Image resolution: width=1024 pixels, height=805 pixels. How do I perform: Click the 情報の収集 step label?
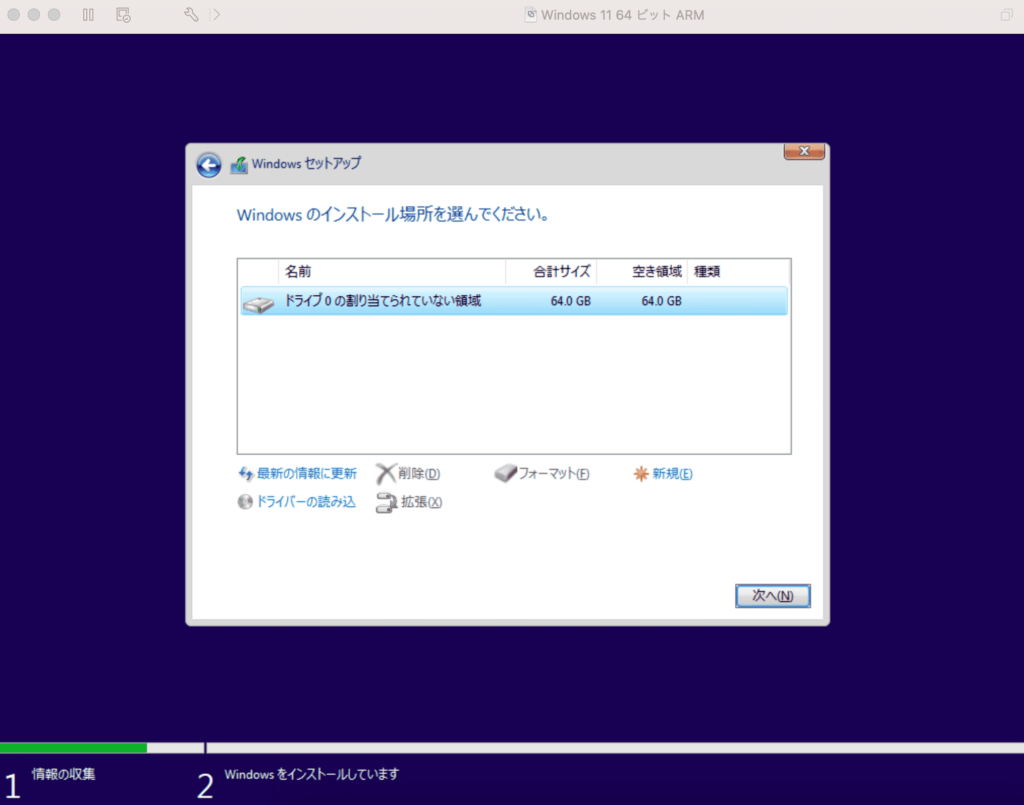pyautogui.click(x=63, y=774)
